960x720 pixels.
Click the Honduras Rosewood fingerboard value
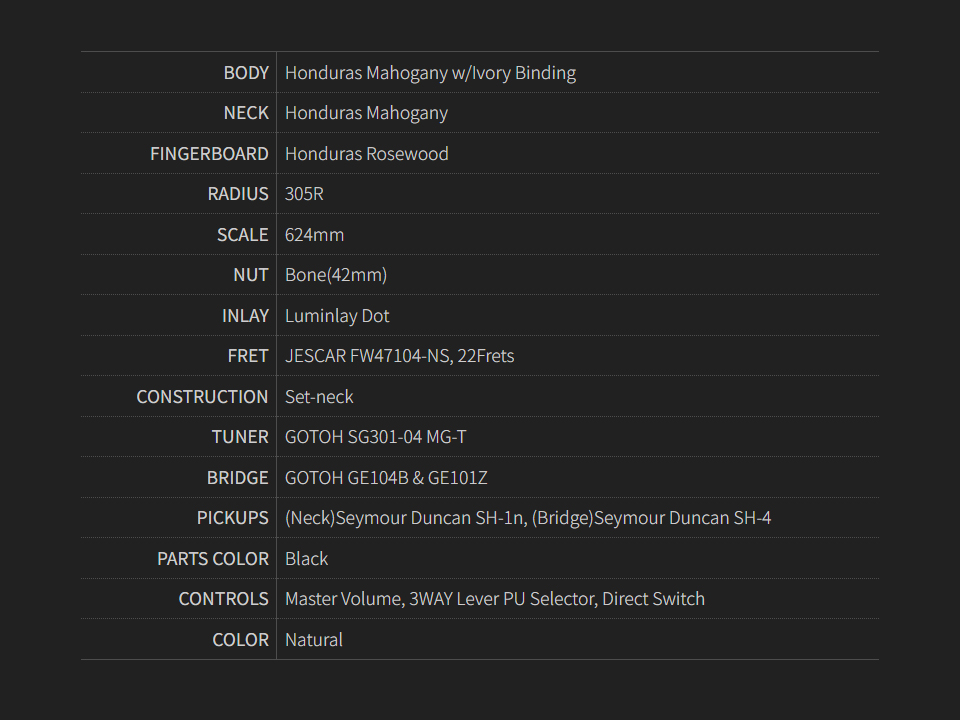366,154
